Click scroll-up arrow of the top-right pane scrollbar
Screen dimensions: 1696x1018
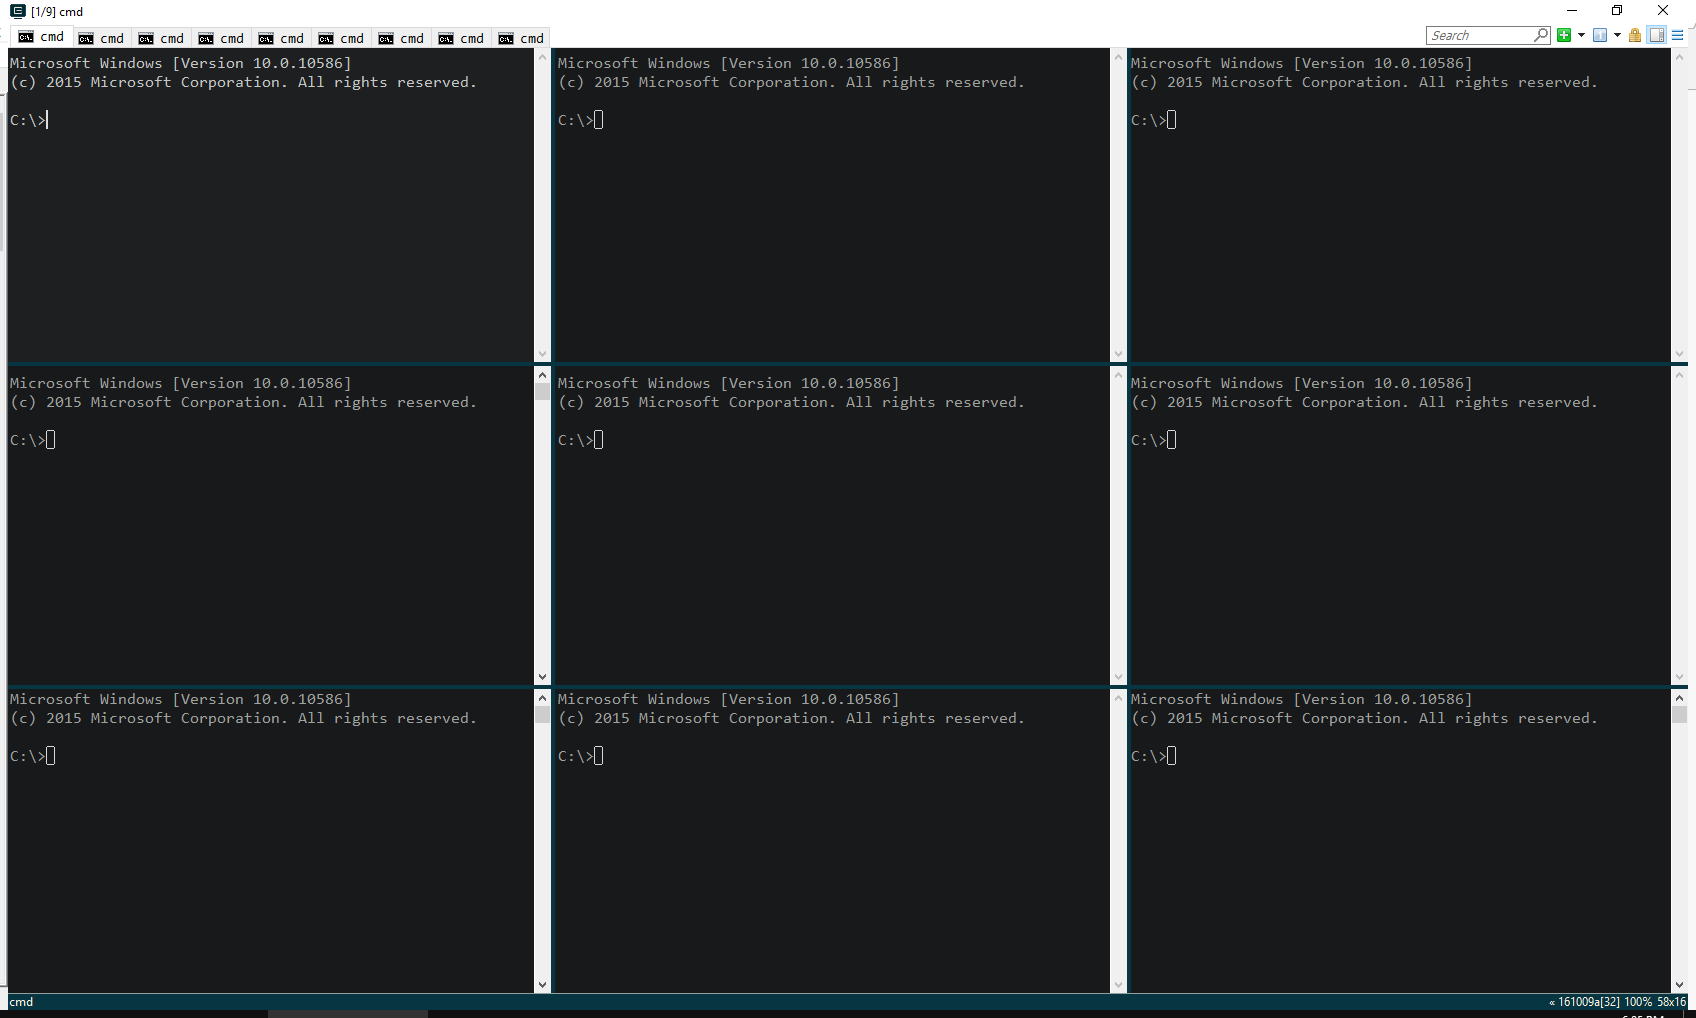tap(1679, 57)
